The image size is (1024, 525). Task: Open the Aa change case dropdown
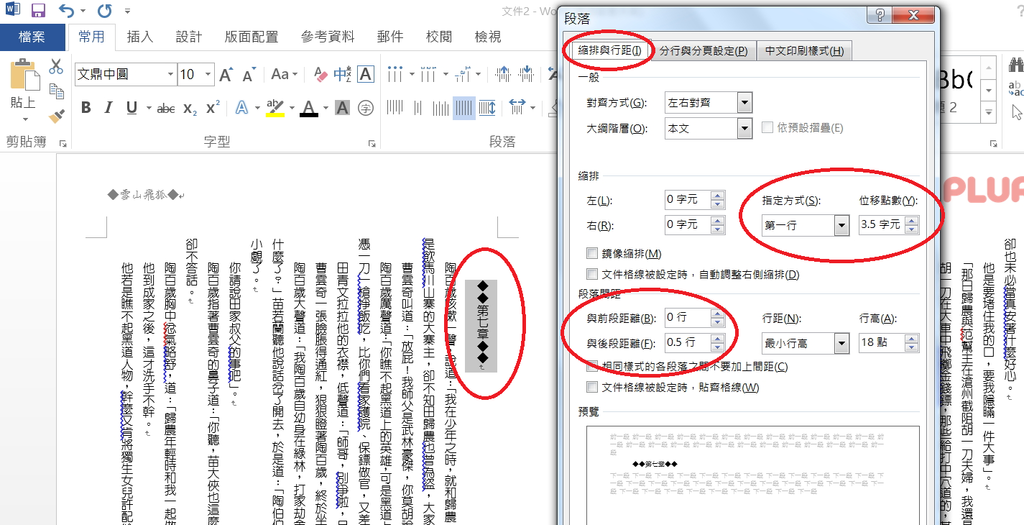(283, 74)
